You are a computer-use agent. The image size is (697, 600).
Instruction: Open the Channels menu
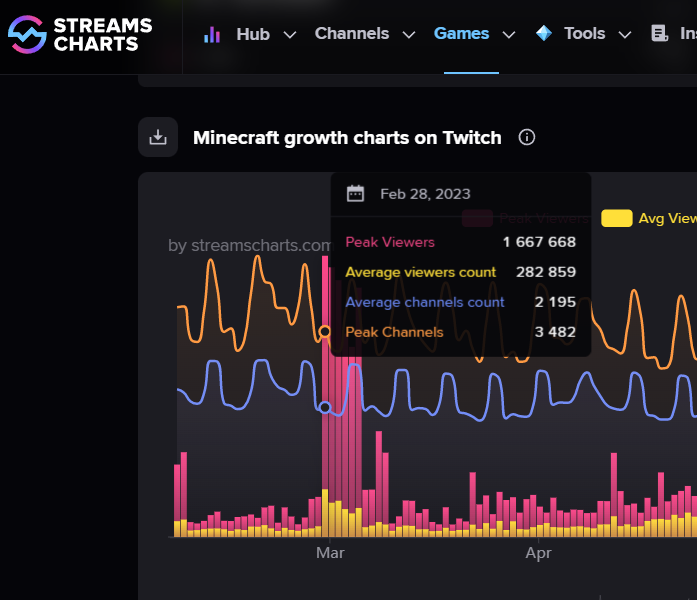[x=352, y=33]
